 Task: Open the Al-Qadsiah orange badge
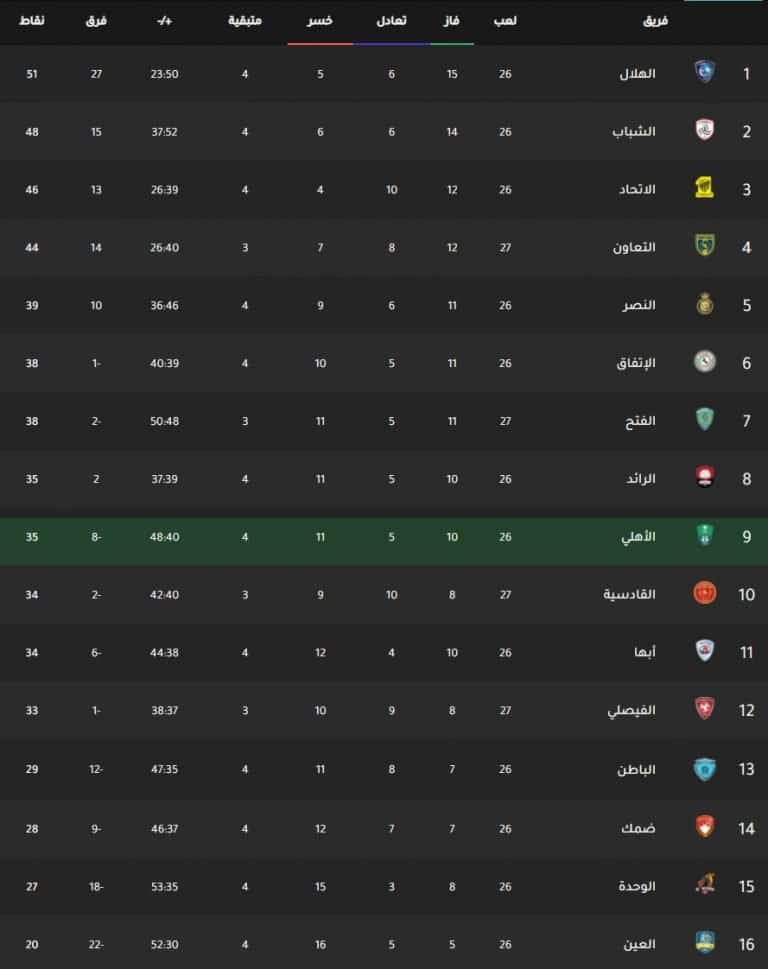704,593
